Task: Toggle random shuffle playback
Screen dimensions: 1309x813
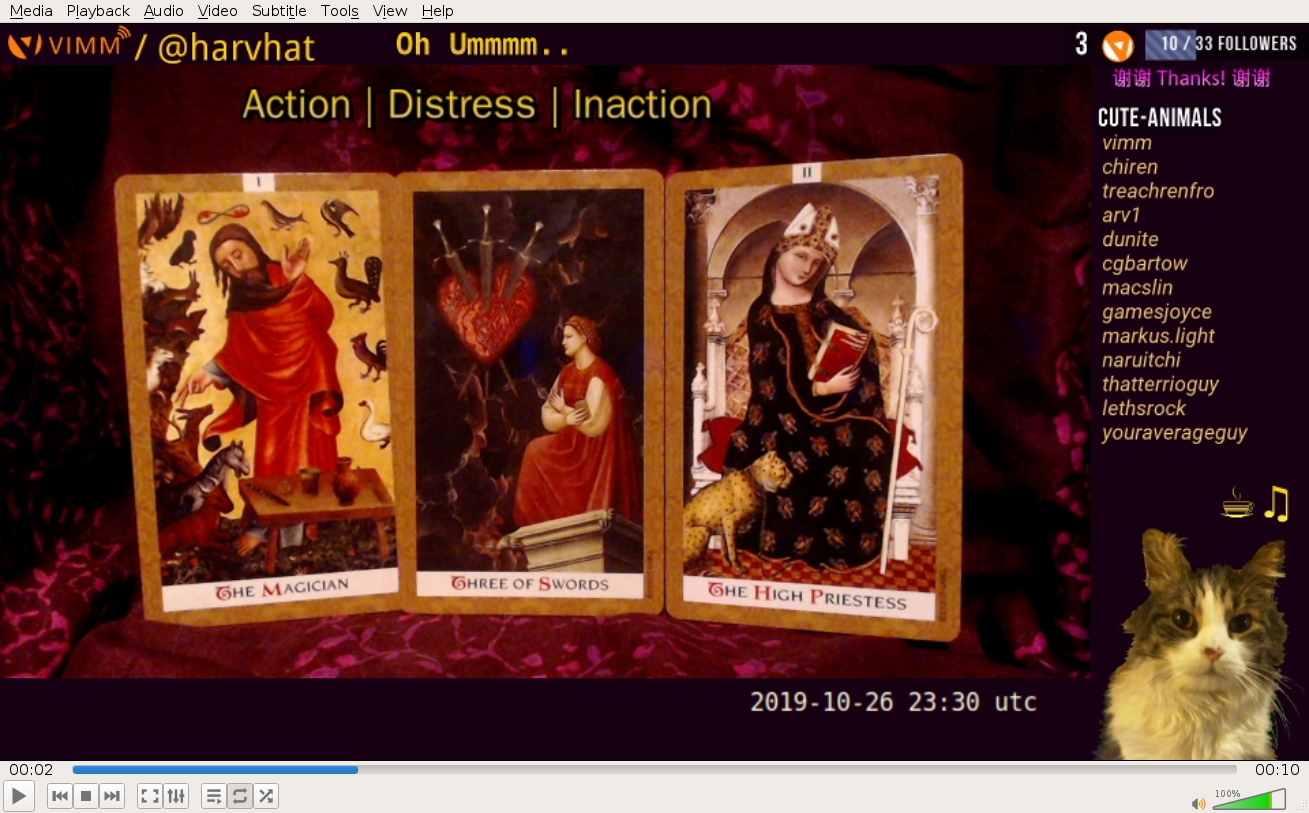Action: [266, 796]
